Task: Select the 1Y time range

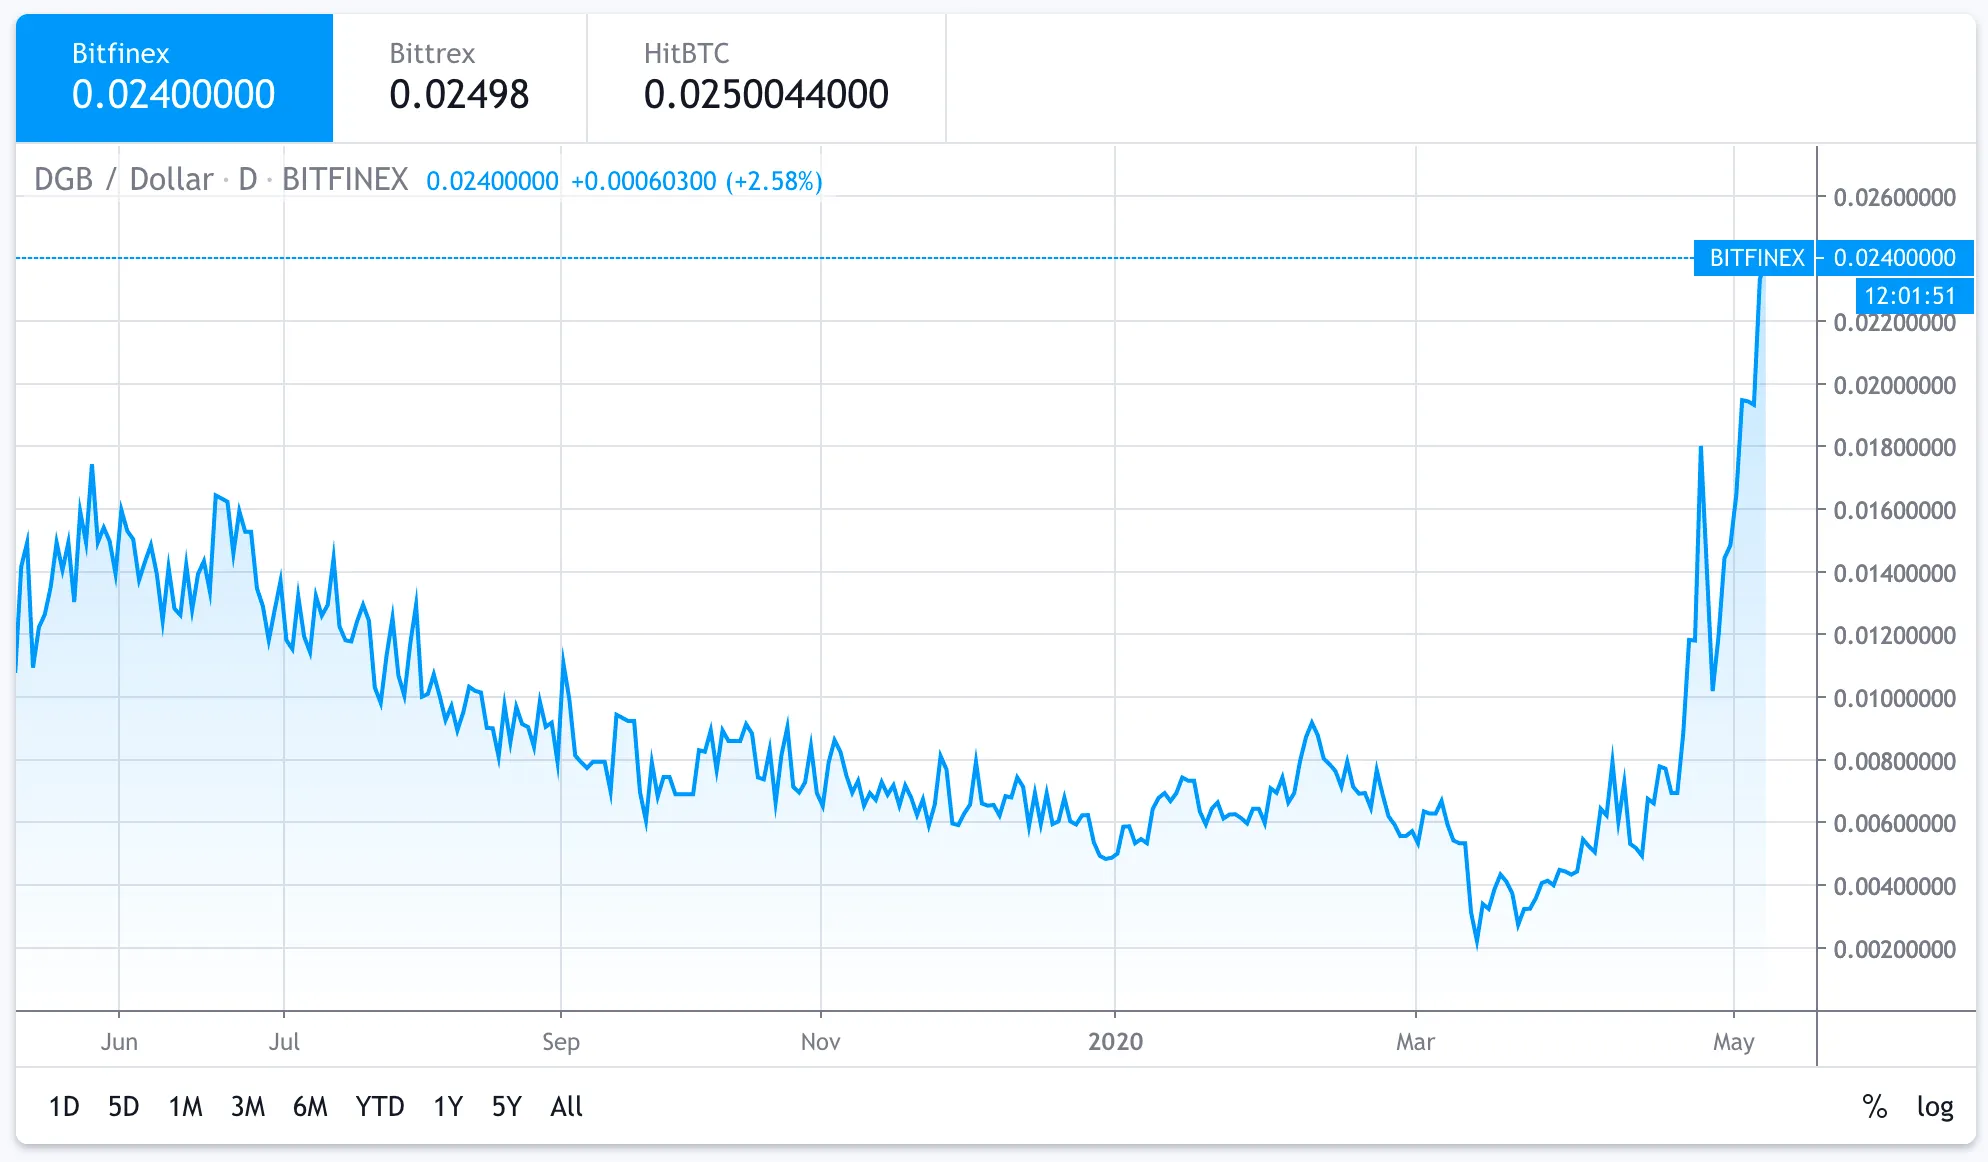Action: pyautogui.click(x=447, y=1107)
